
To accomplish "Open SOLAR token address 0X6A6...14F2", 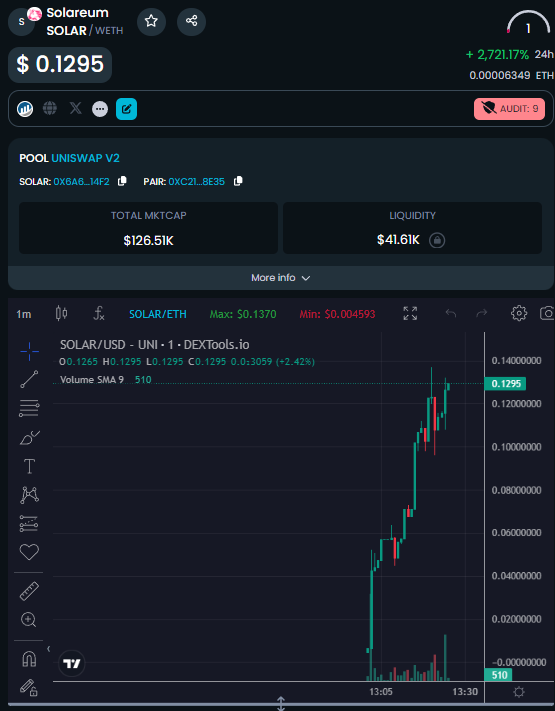I will 82,182.
